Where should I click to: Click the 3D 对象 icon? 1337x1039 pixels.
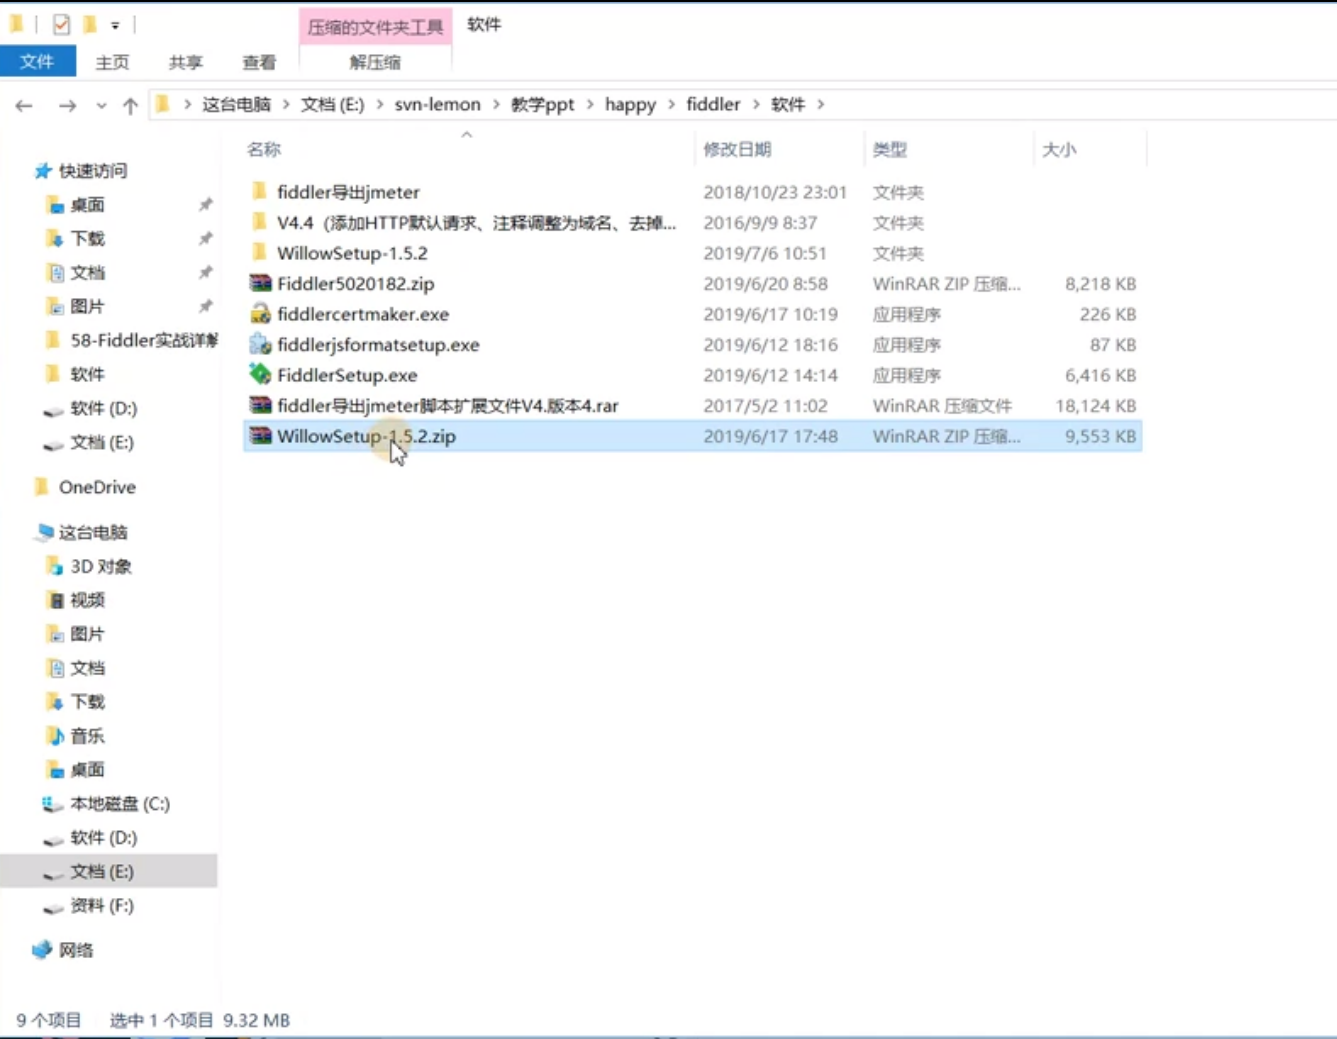coord(55,566)
